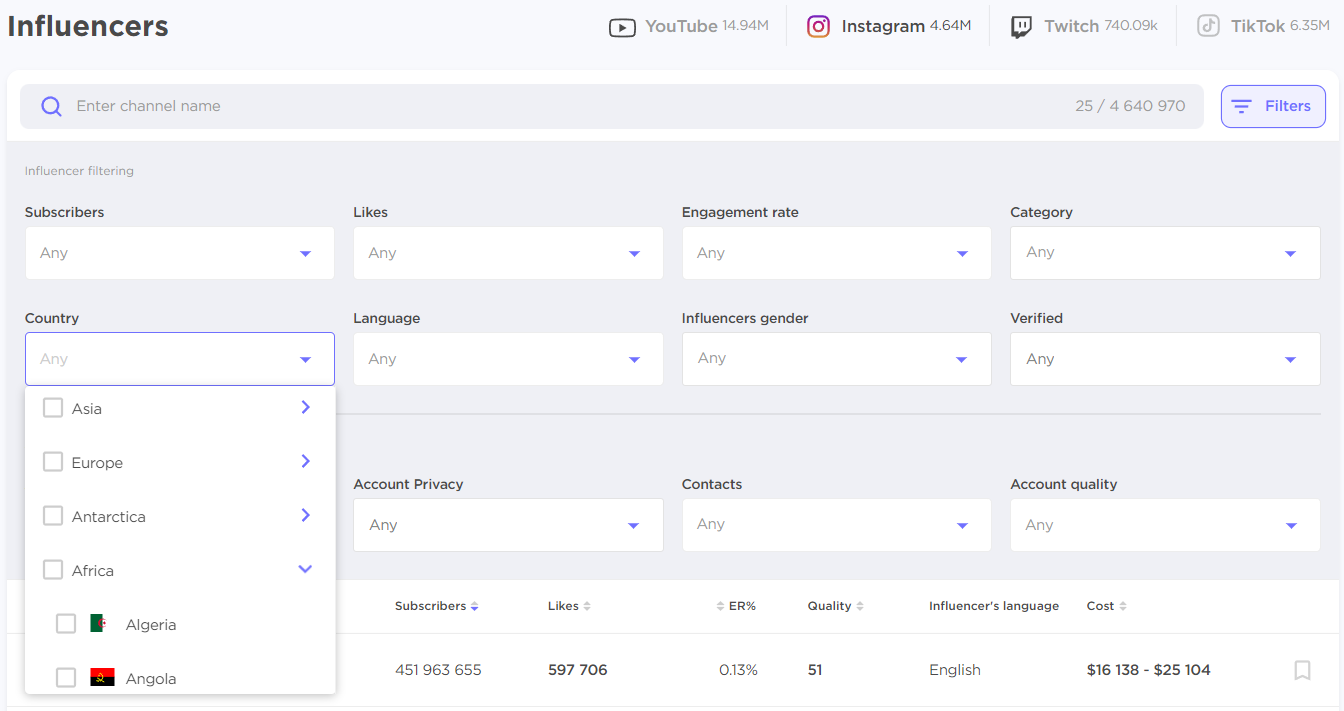Open the Engagement rate dropdown
The image size is (1344, 711).
[x=836, y=253]
